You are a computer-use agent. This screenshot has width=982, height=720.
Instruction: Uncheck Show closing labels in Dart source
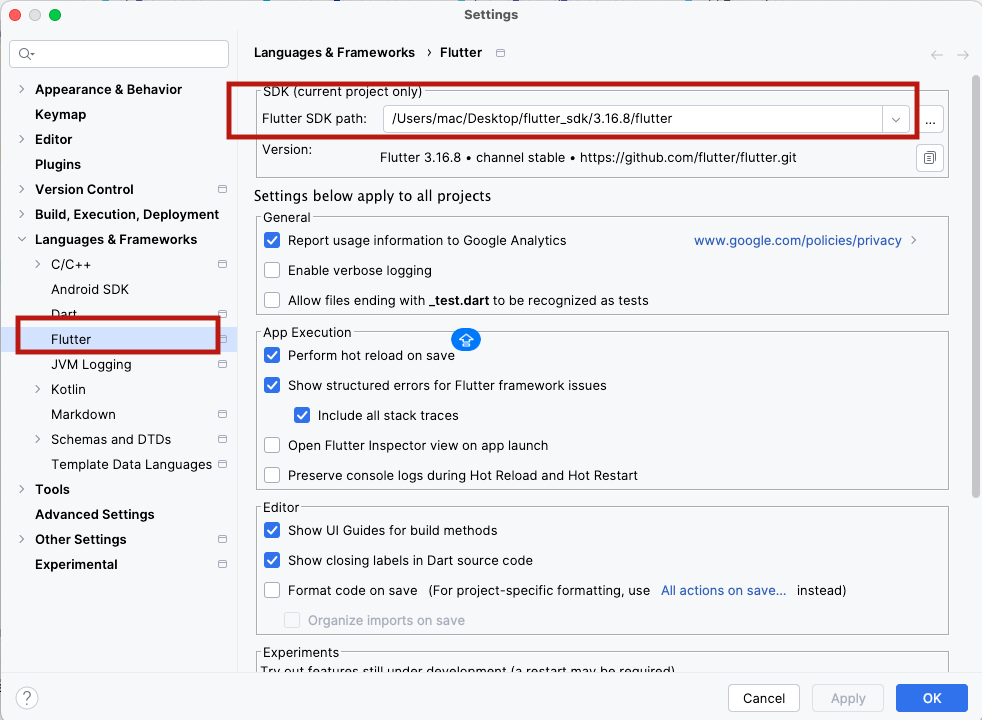[x=272, y=561]
